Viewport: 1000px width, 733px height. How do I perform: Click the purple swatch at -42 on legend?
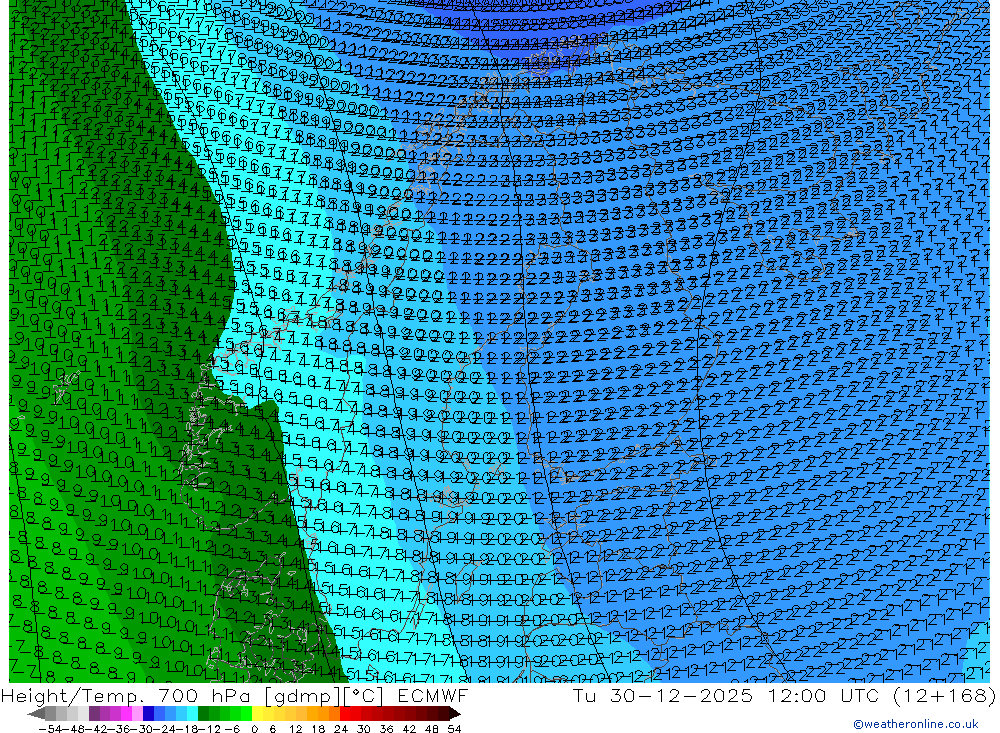(x=94, y=714)
